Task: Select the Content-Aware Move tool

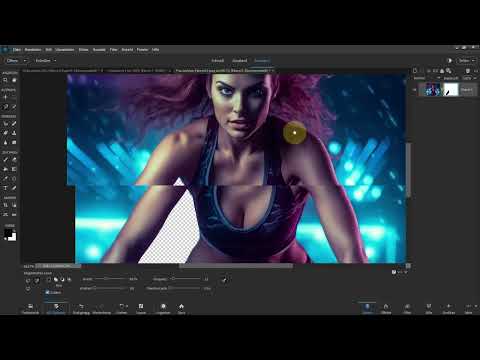Action: point(5,214)
